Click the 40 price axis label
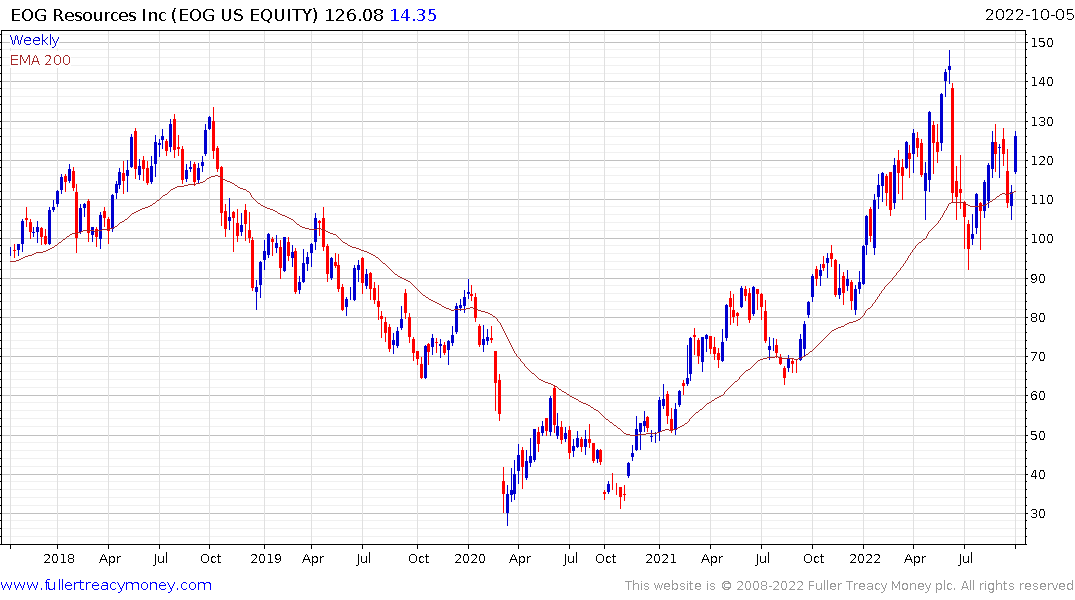Screen dimensions: 1075x600 (1038, 475)
